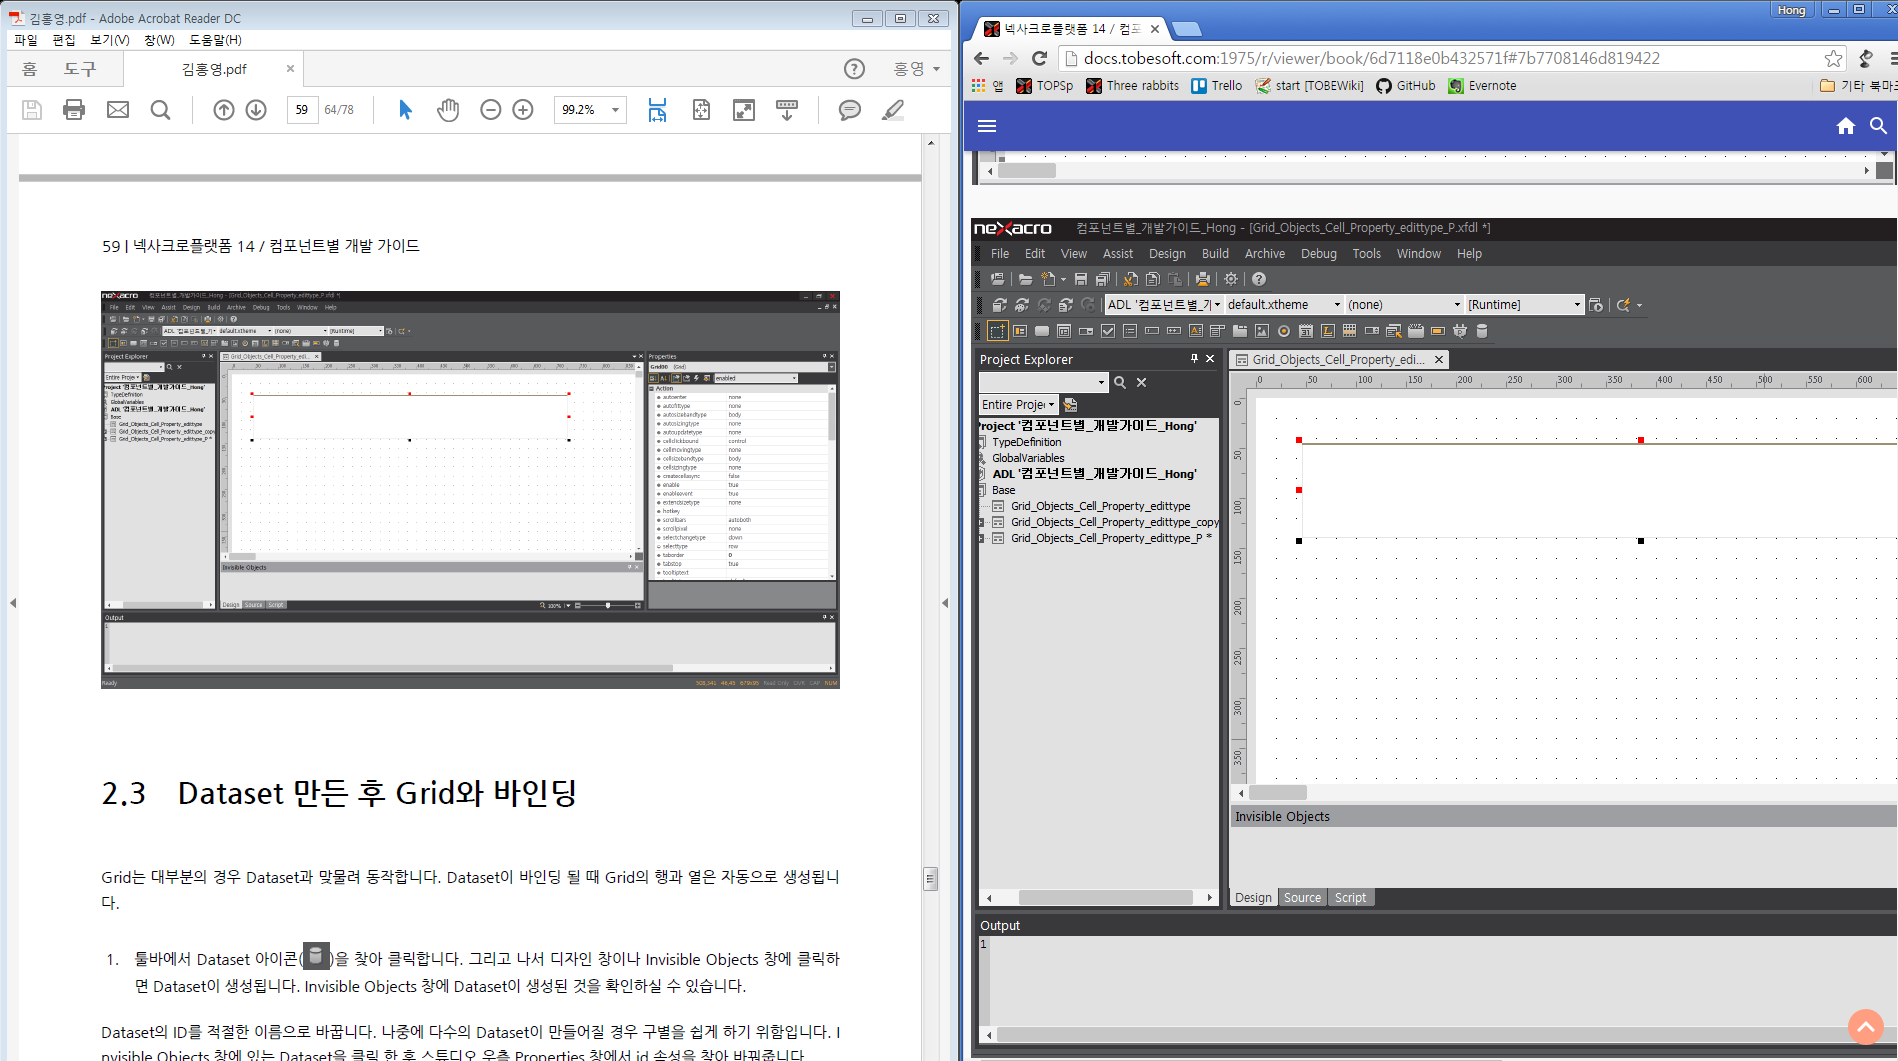Open the nexacro Build menu
This screenshot has height=1061, width=1898.
1215,254
